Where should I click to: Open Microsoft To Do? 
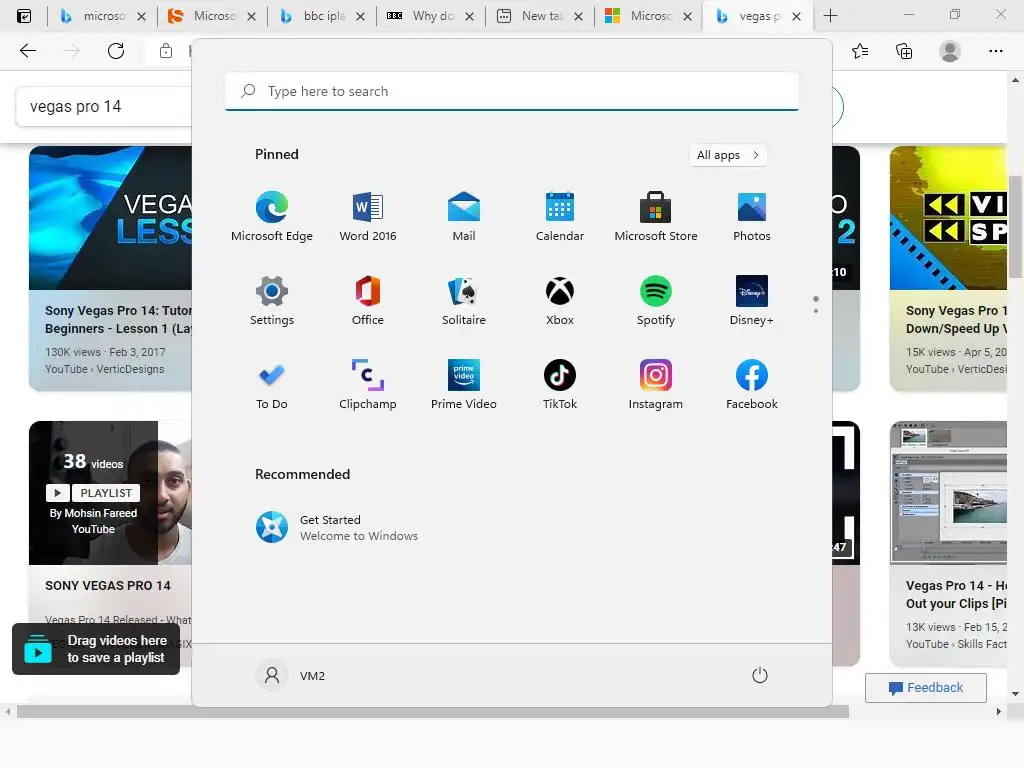(272, 385)
